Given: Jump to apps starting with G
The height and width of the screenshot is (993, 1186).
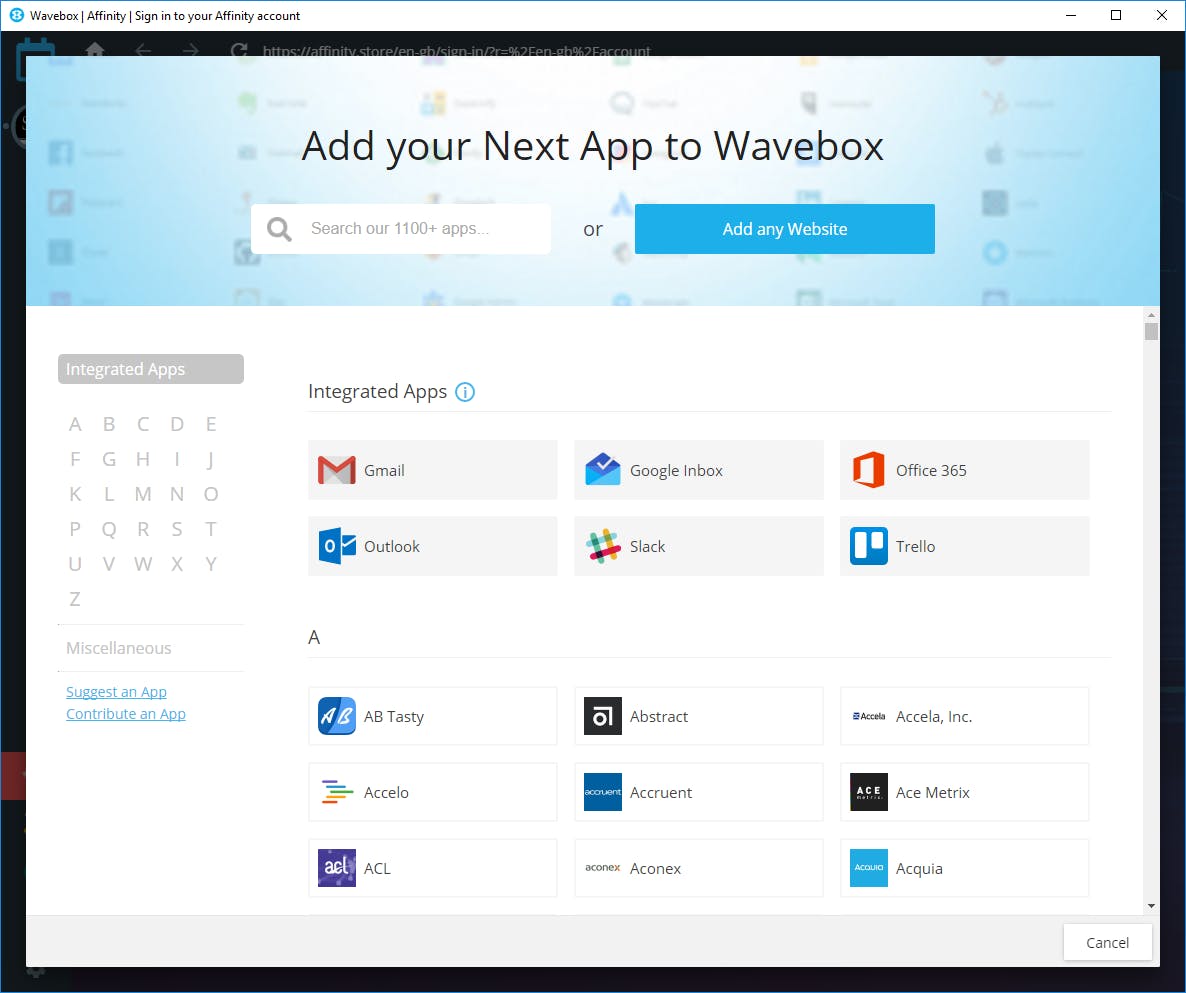Looking at the screenshot, I should click(x=109, y=458).
